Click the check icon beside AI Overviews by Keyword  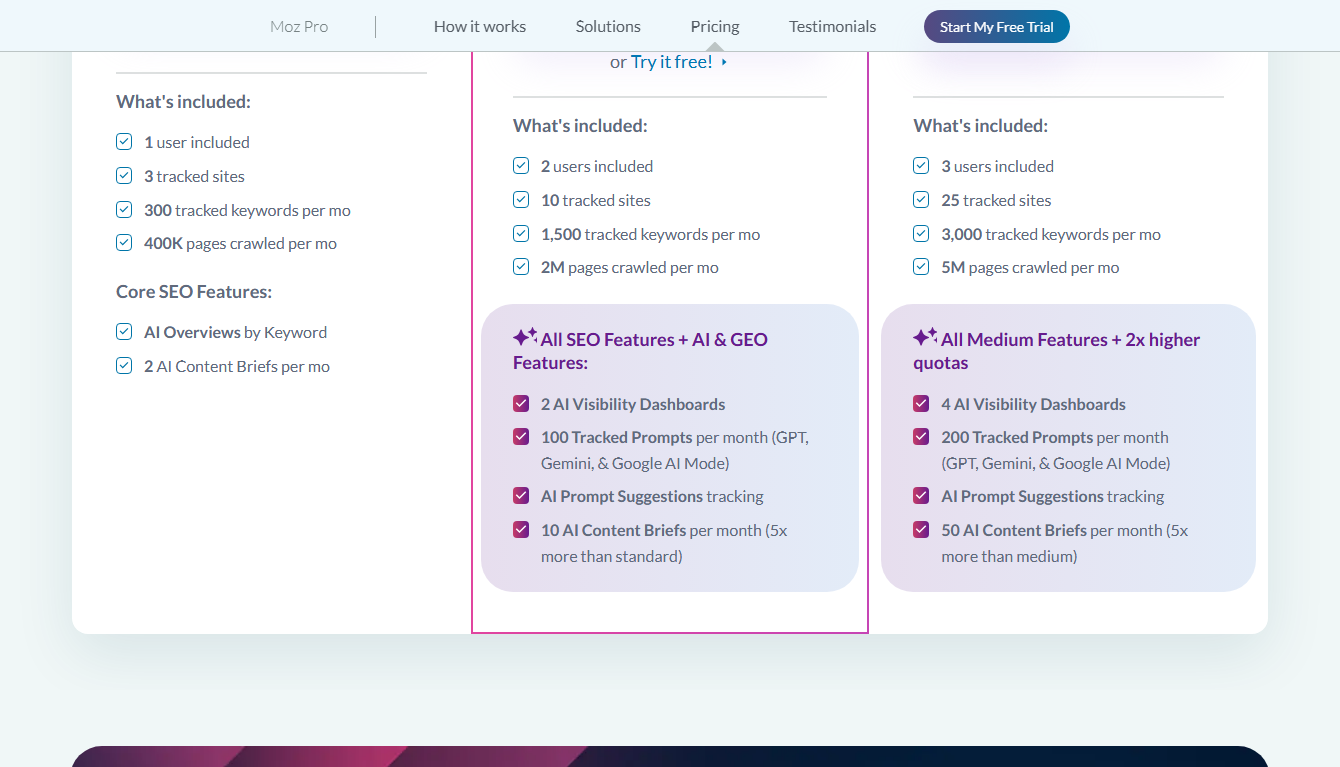click(124, 332)
